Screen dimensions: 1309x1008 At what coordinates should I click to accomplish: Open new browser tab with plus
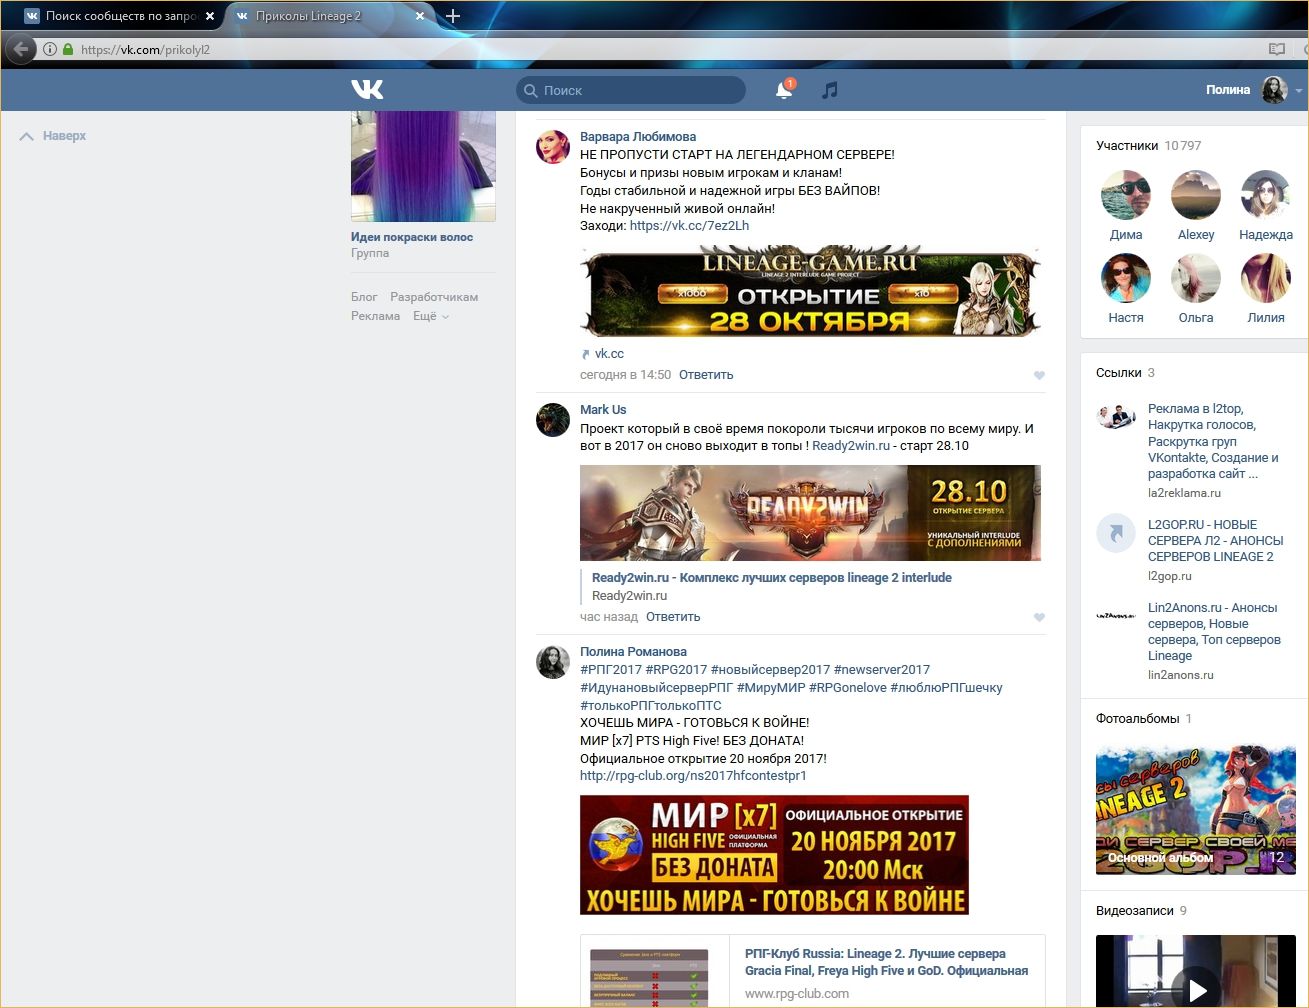[x=453, y=16]
